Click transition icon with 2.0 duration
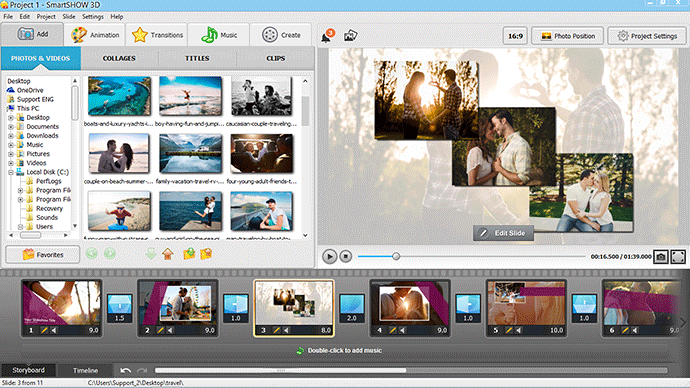The height and width of the screenshot is (388, 690). (x=352, y=307)
